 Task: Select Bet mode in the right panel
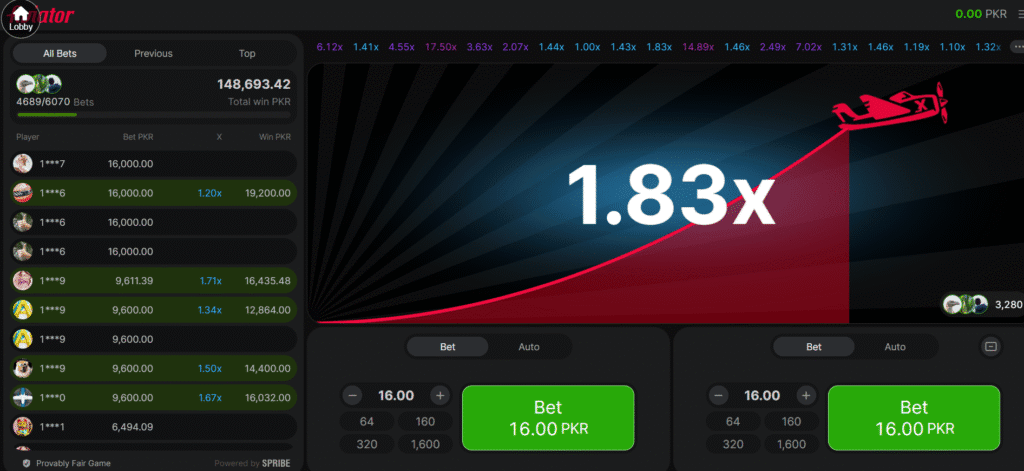(x=814, y=347)
